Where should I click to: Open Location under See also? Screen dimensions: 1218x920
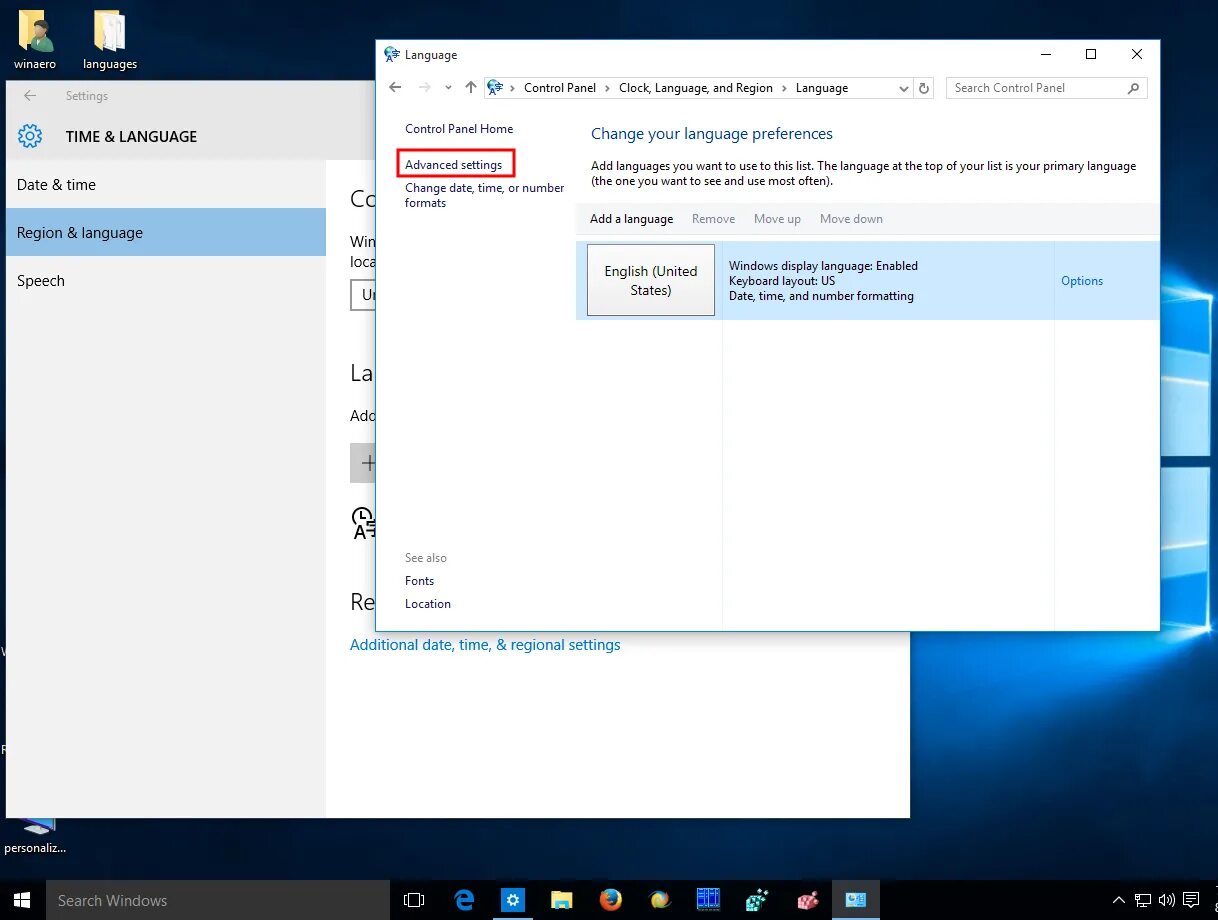coord(428,604)
